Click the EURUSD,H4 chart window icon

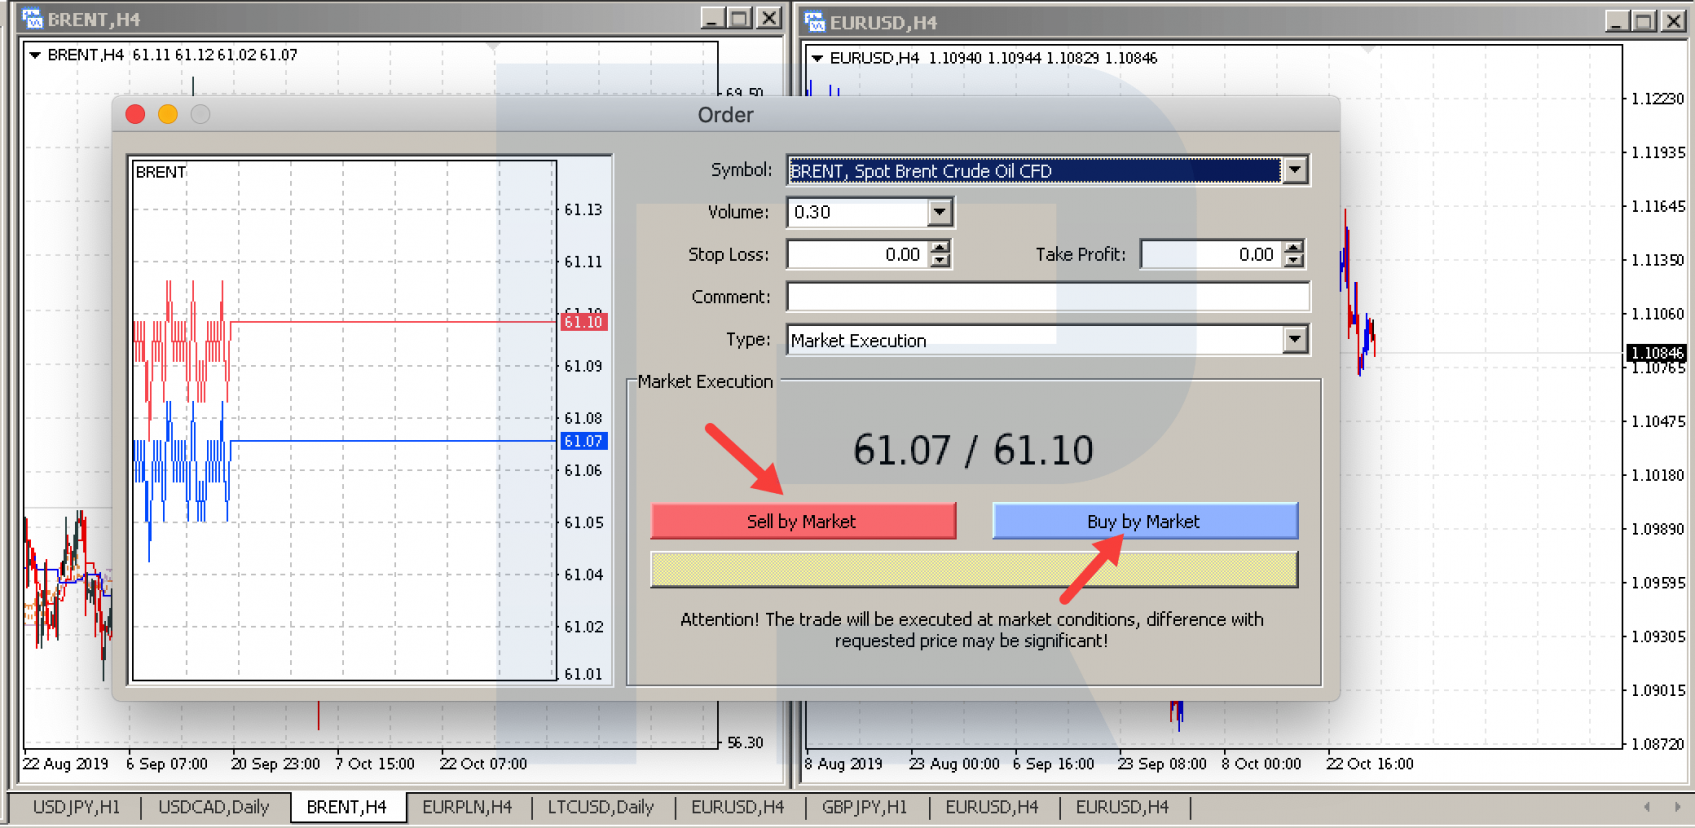coord(815,21)
